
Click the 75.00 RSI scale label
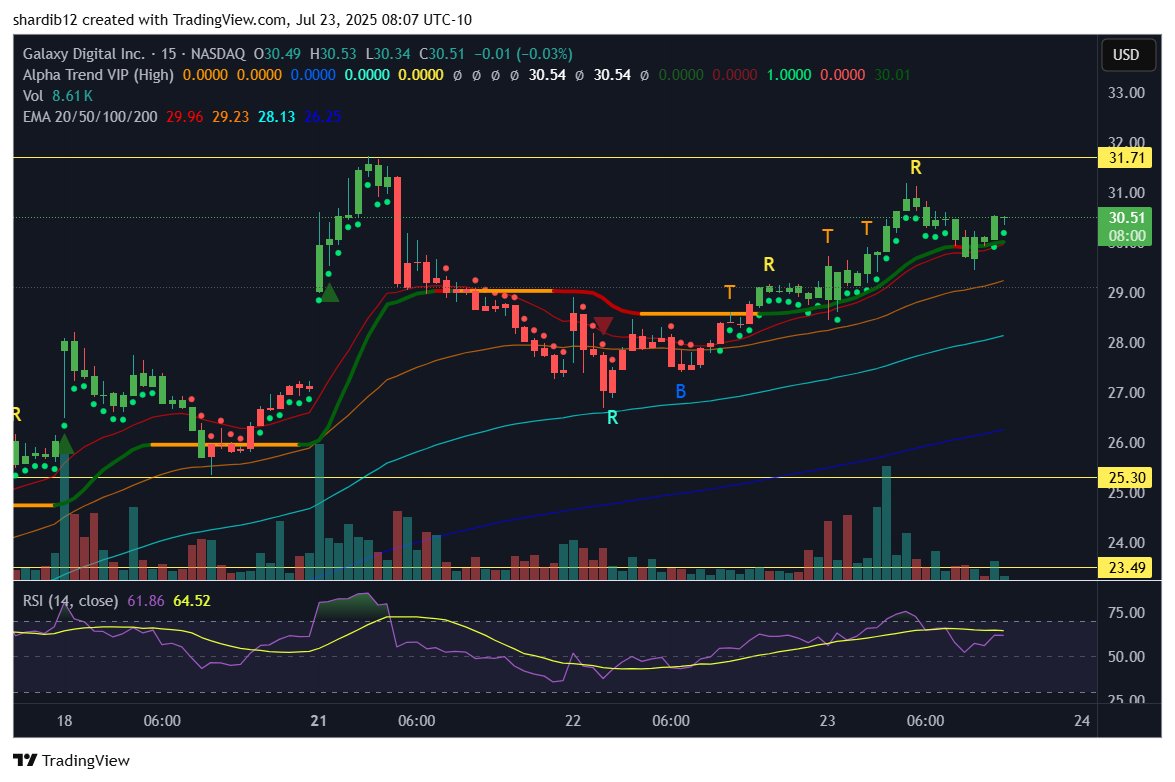coord(1126,613)
